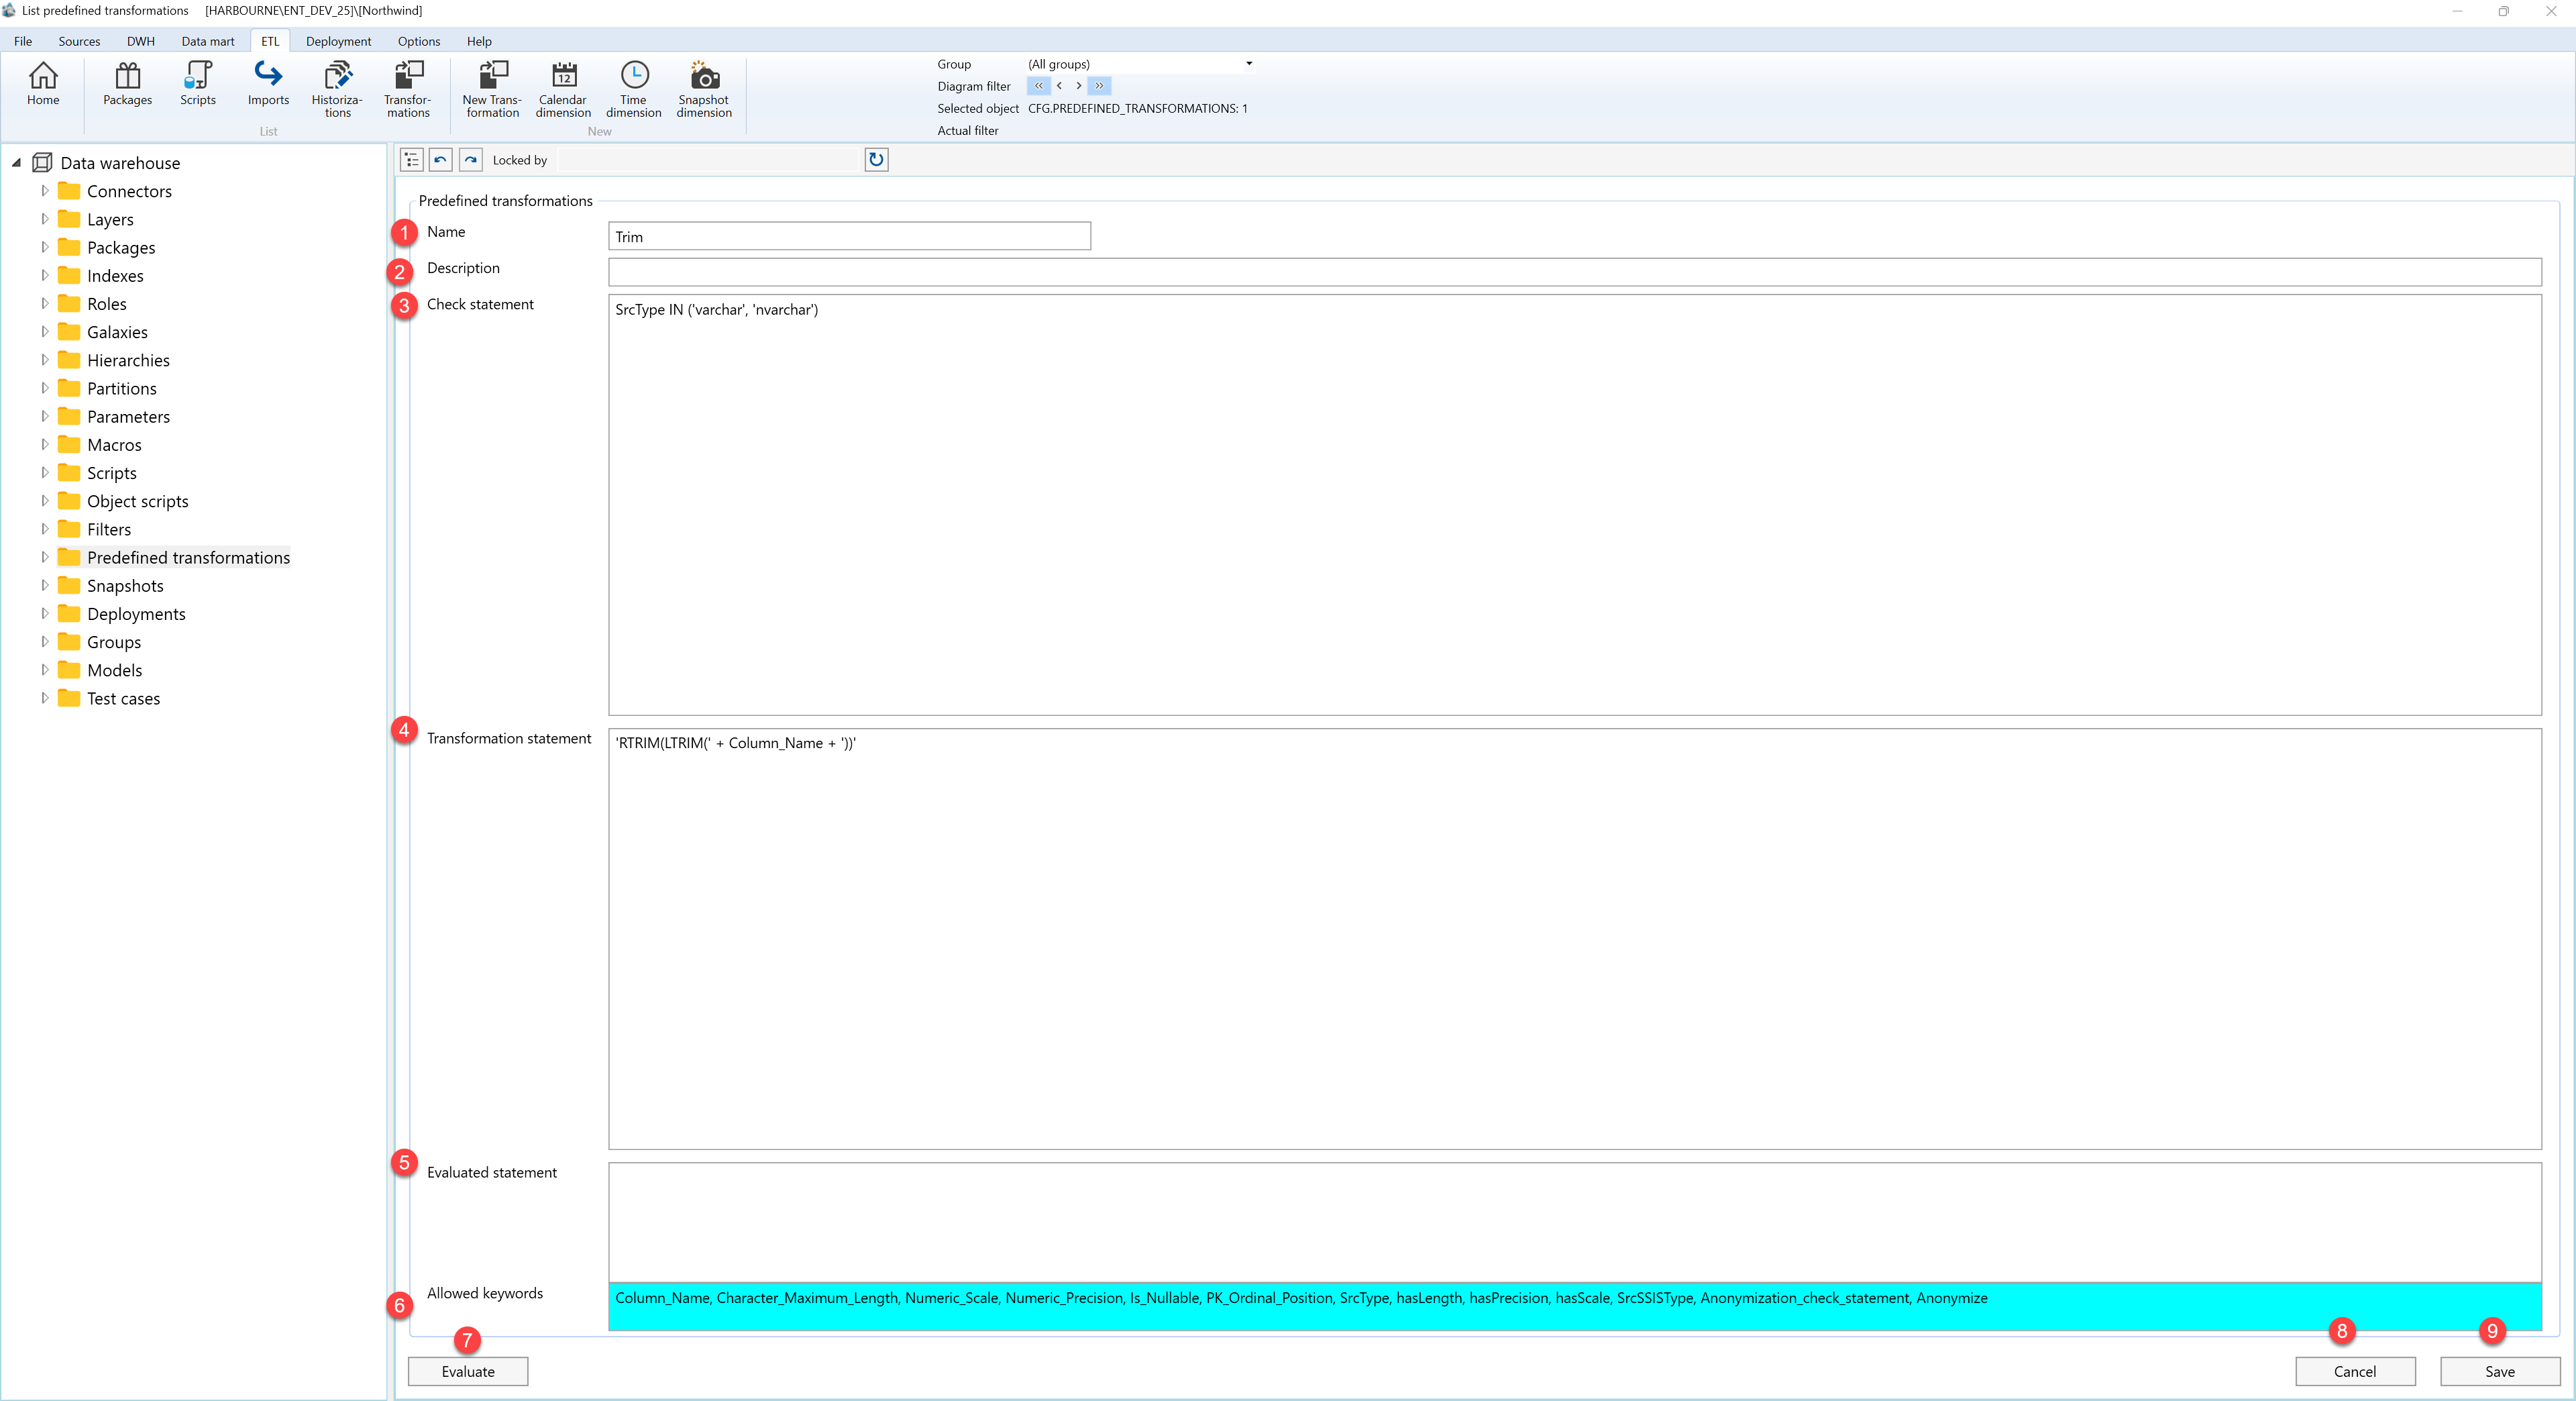Expand the Galaxies tree node
Screen dimensions: 2576x1401
(44, 331)
